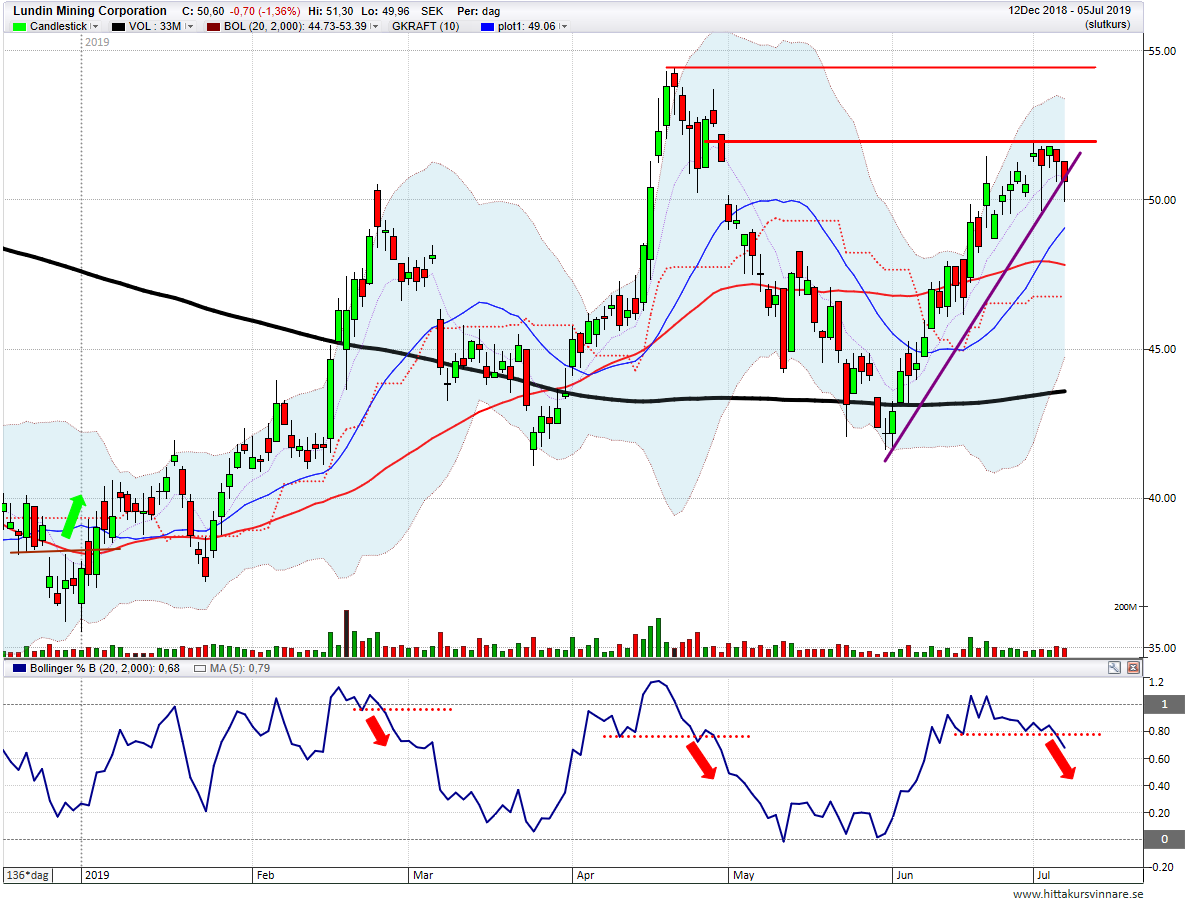Click the Bollinger % B (20, 2,000) label

pos(105,668)
